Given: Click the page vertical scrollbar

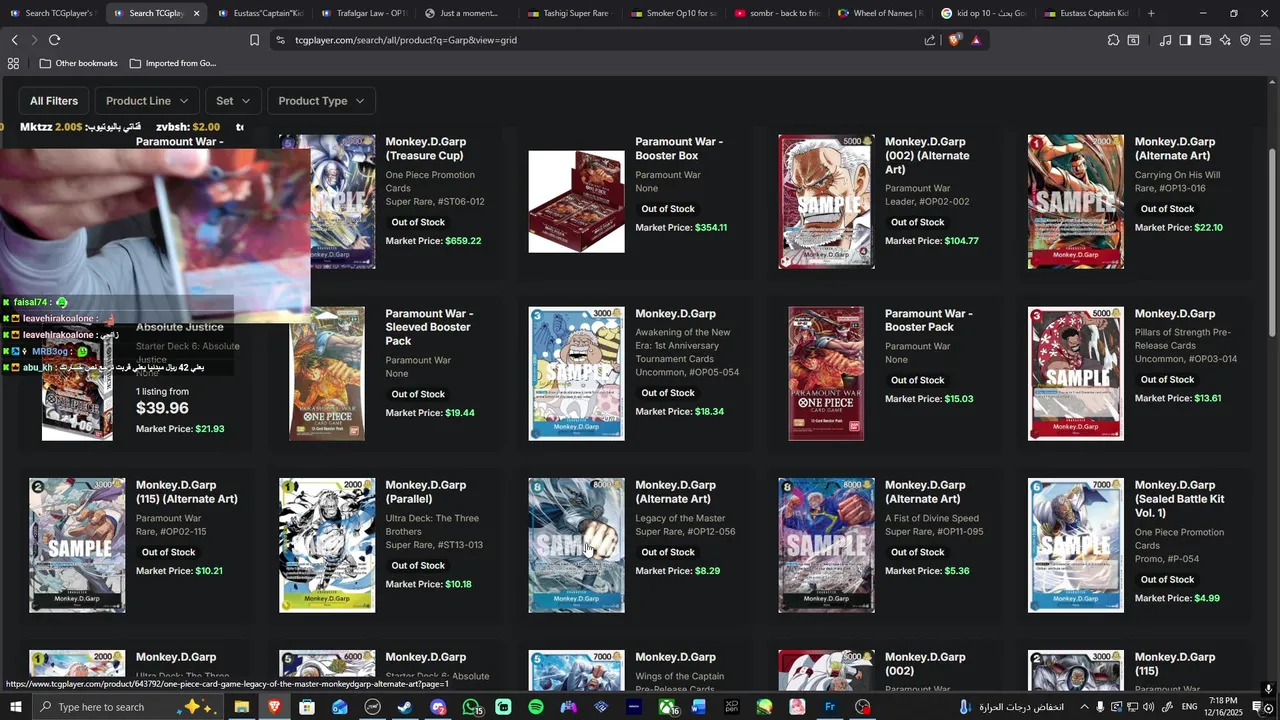Looking at the screenshot, I should pos(1272,244).
